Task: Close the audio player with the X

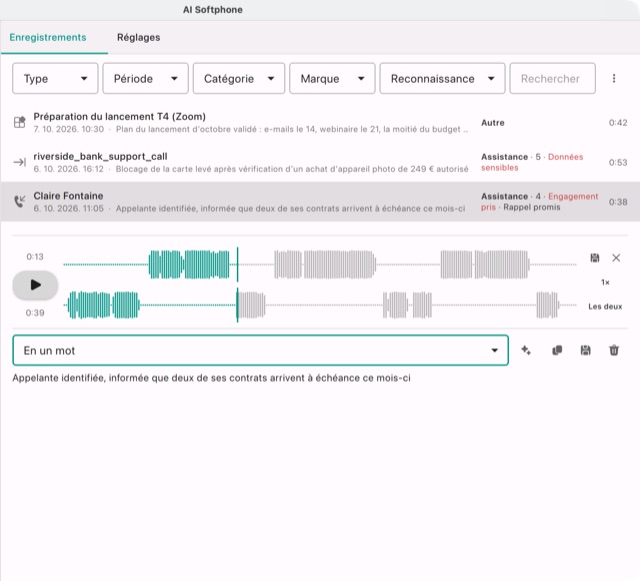Action: tap(616, 258)
